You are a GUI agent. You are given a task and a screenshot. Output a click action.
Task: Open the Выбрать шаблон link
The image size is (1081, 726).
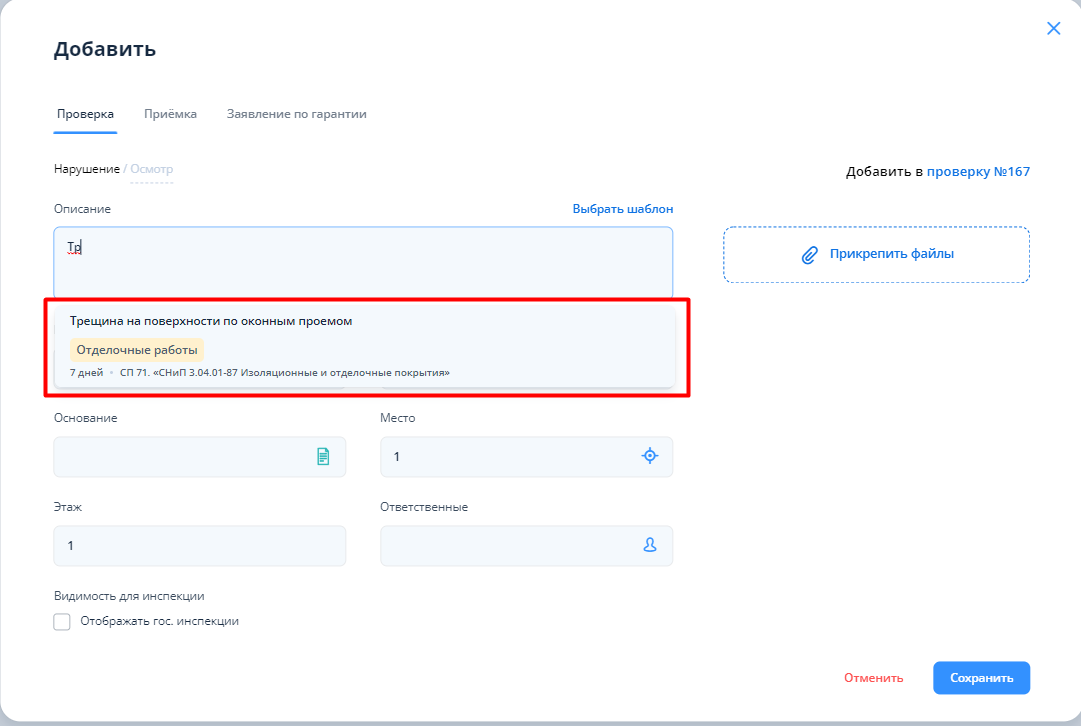(622, 209)
